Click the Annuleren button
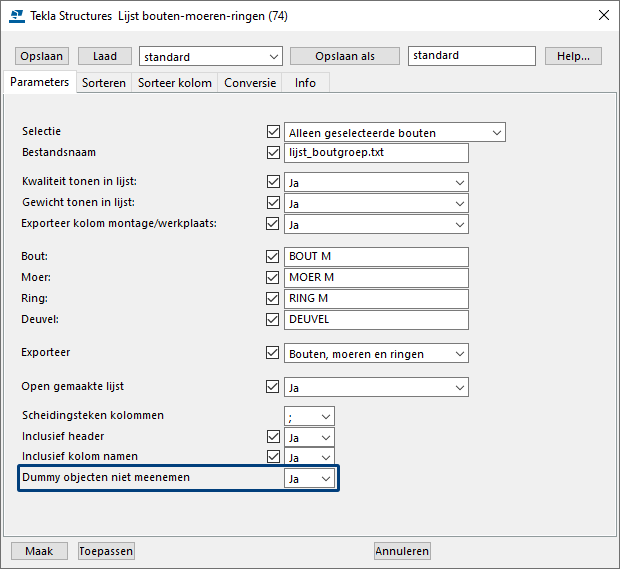 (402, 551)
